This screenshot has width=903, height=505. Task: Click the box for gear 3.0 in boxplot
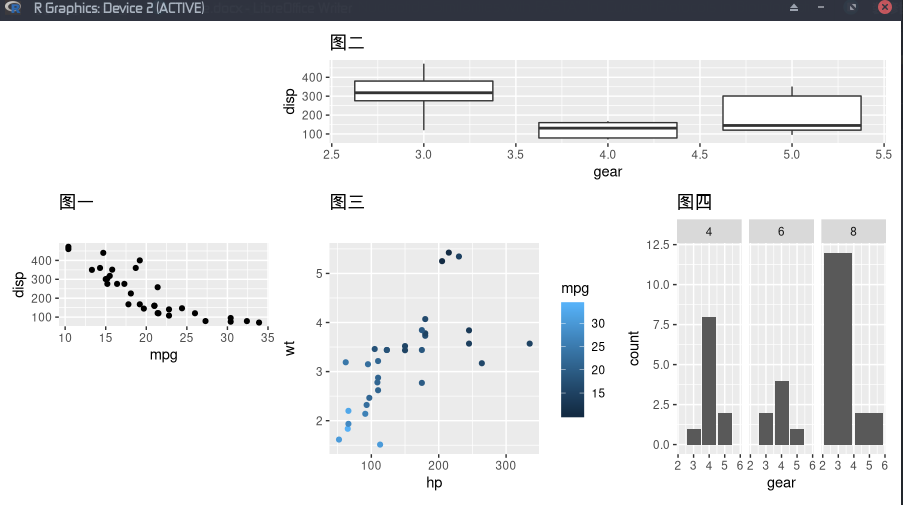tap(424, 91)
